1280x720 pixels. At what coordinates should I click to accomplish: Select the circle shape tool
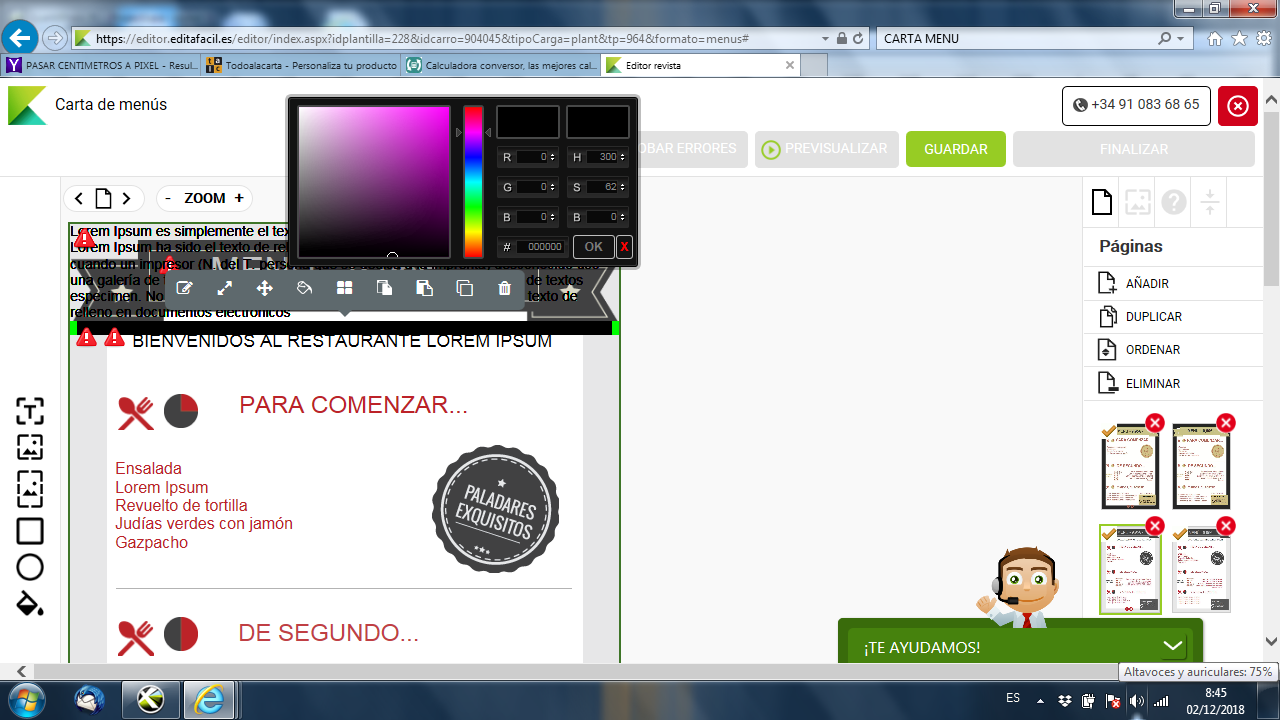click(30, 568)
